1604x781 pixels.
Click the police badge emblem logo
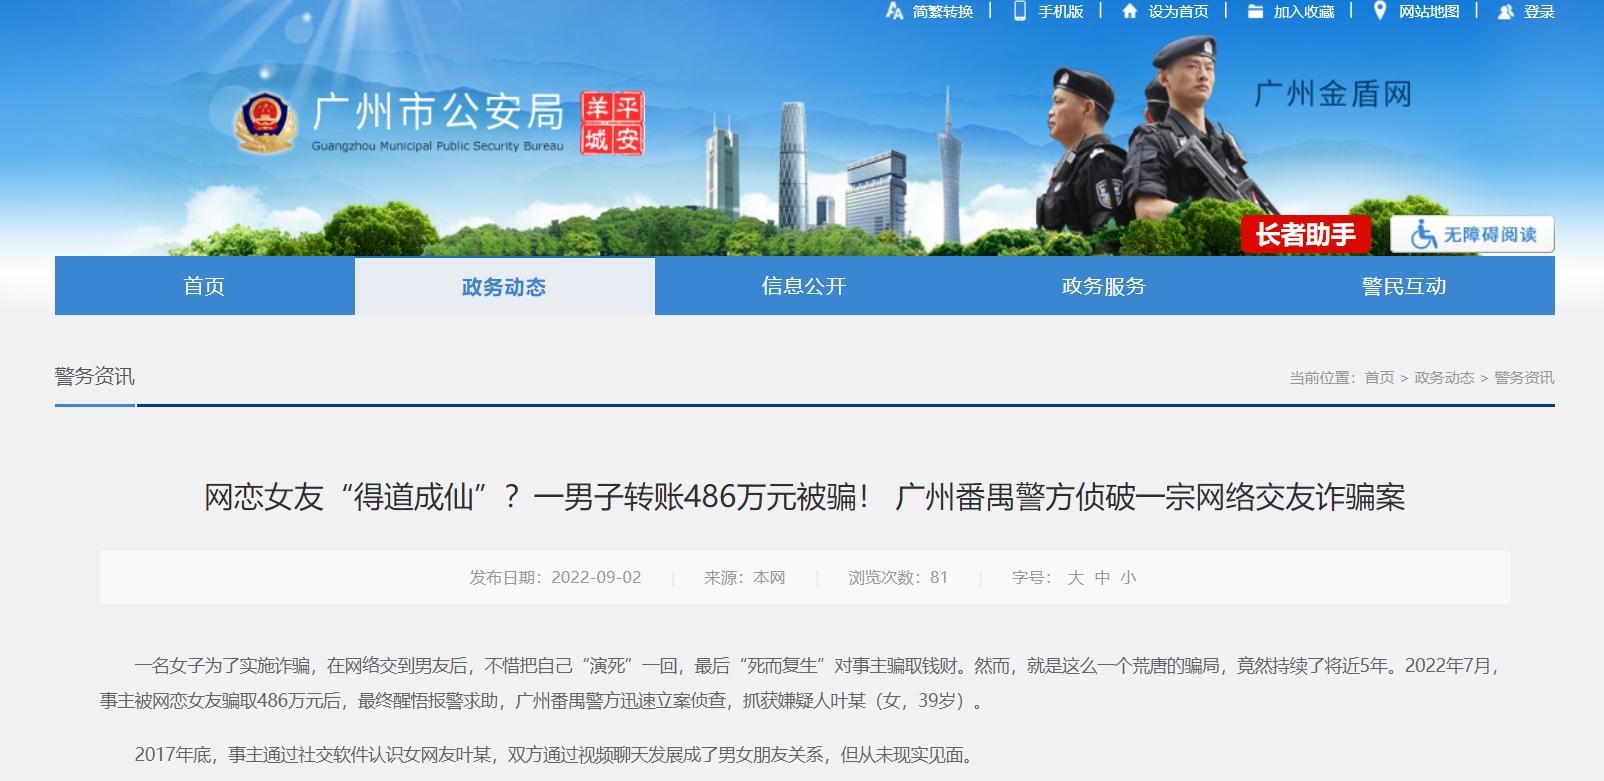pos(265,124)
